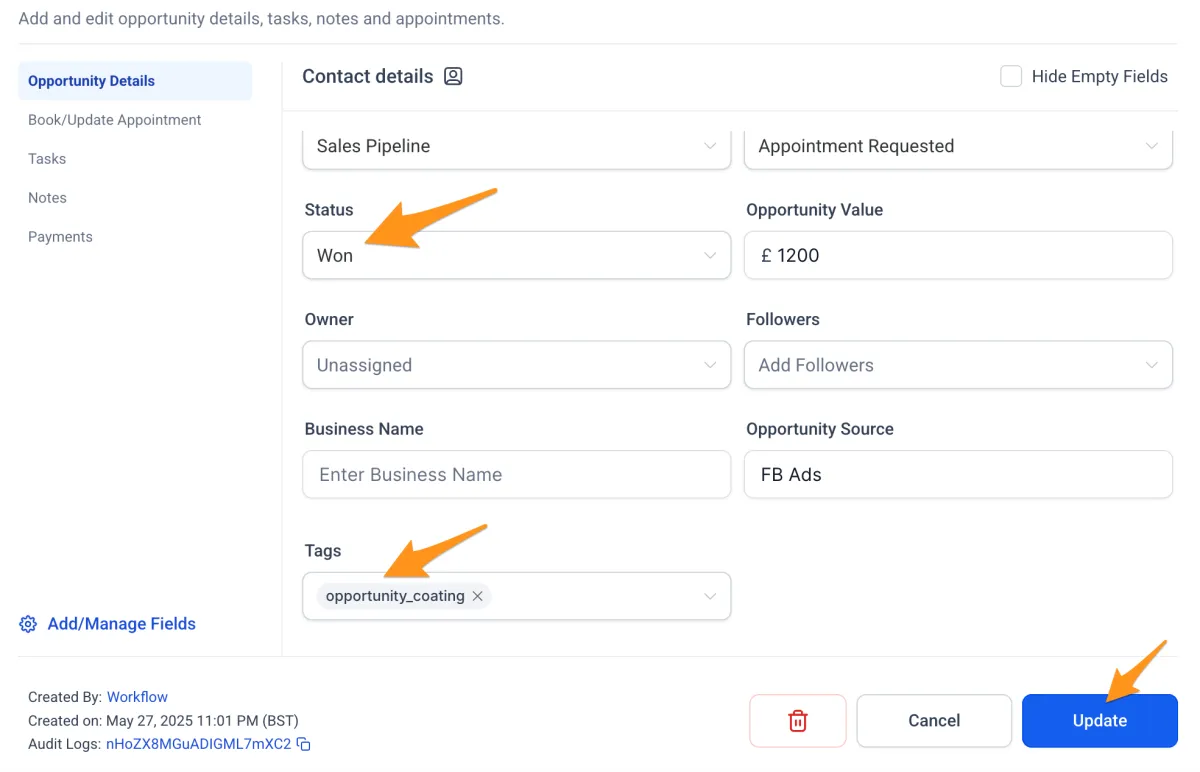The image size is (1200, 772).
Task: Open the Add Followers dropdown
Action: (x=957, y=365)
